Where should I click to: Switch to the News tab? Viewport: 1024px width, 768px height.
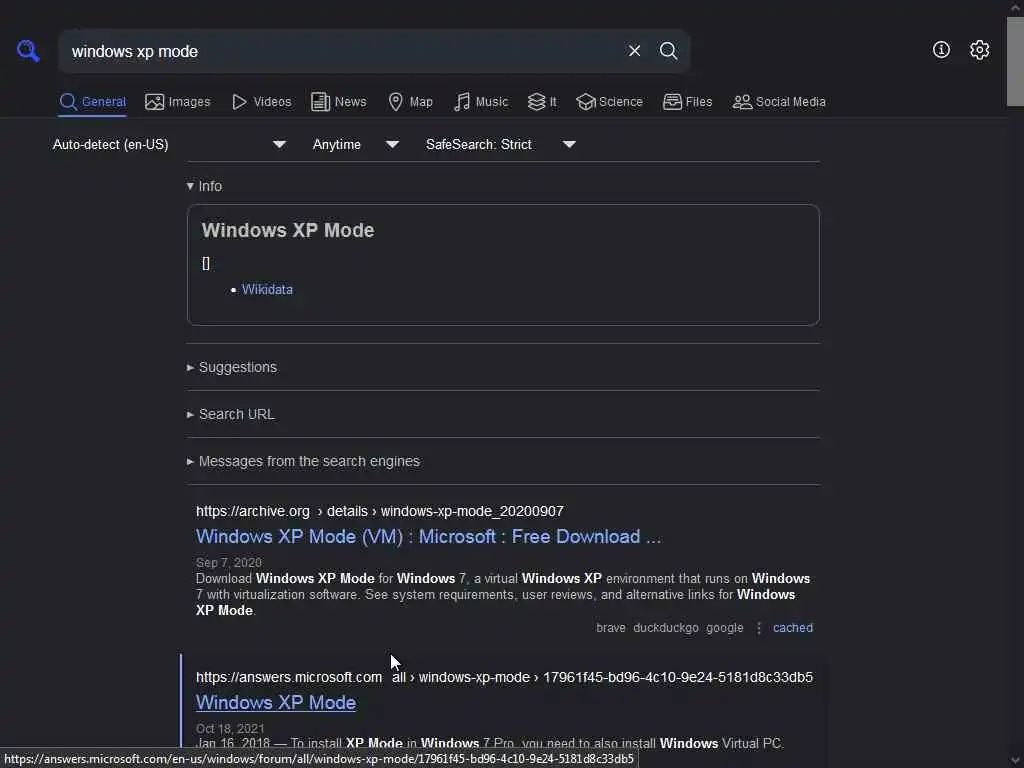pos(338,102)
